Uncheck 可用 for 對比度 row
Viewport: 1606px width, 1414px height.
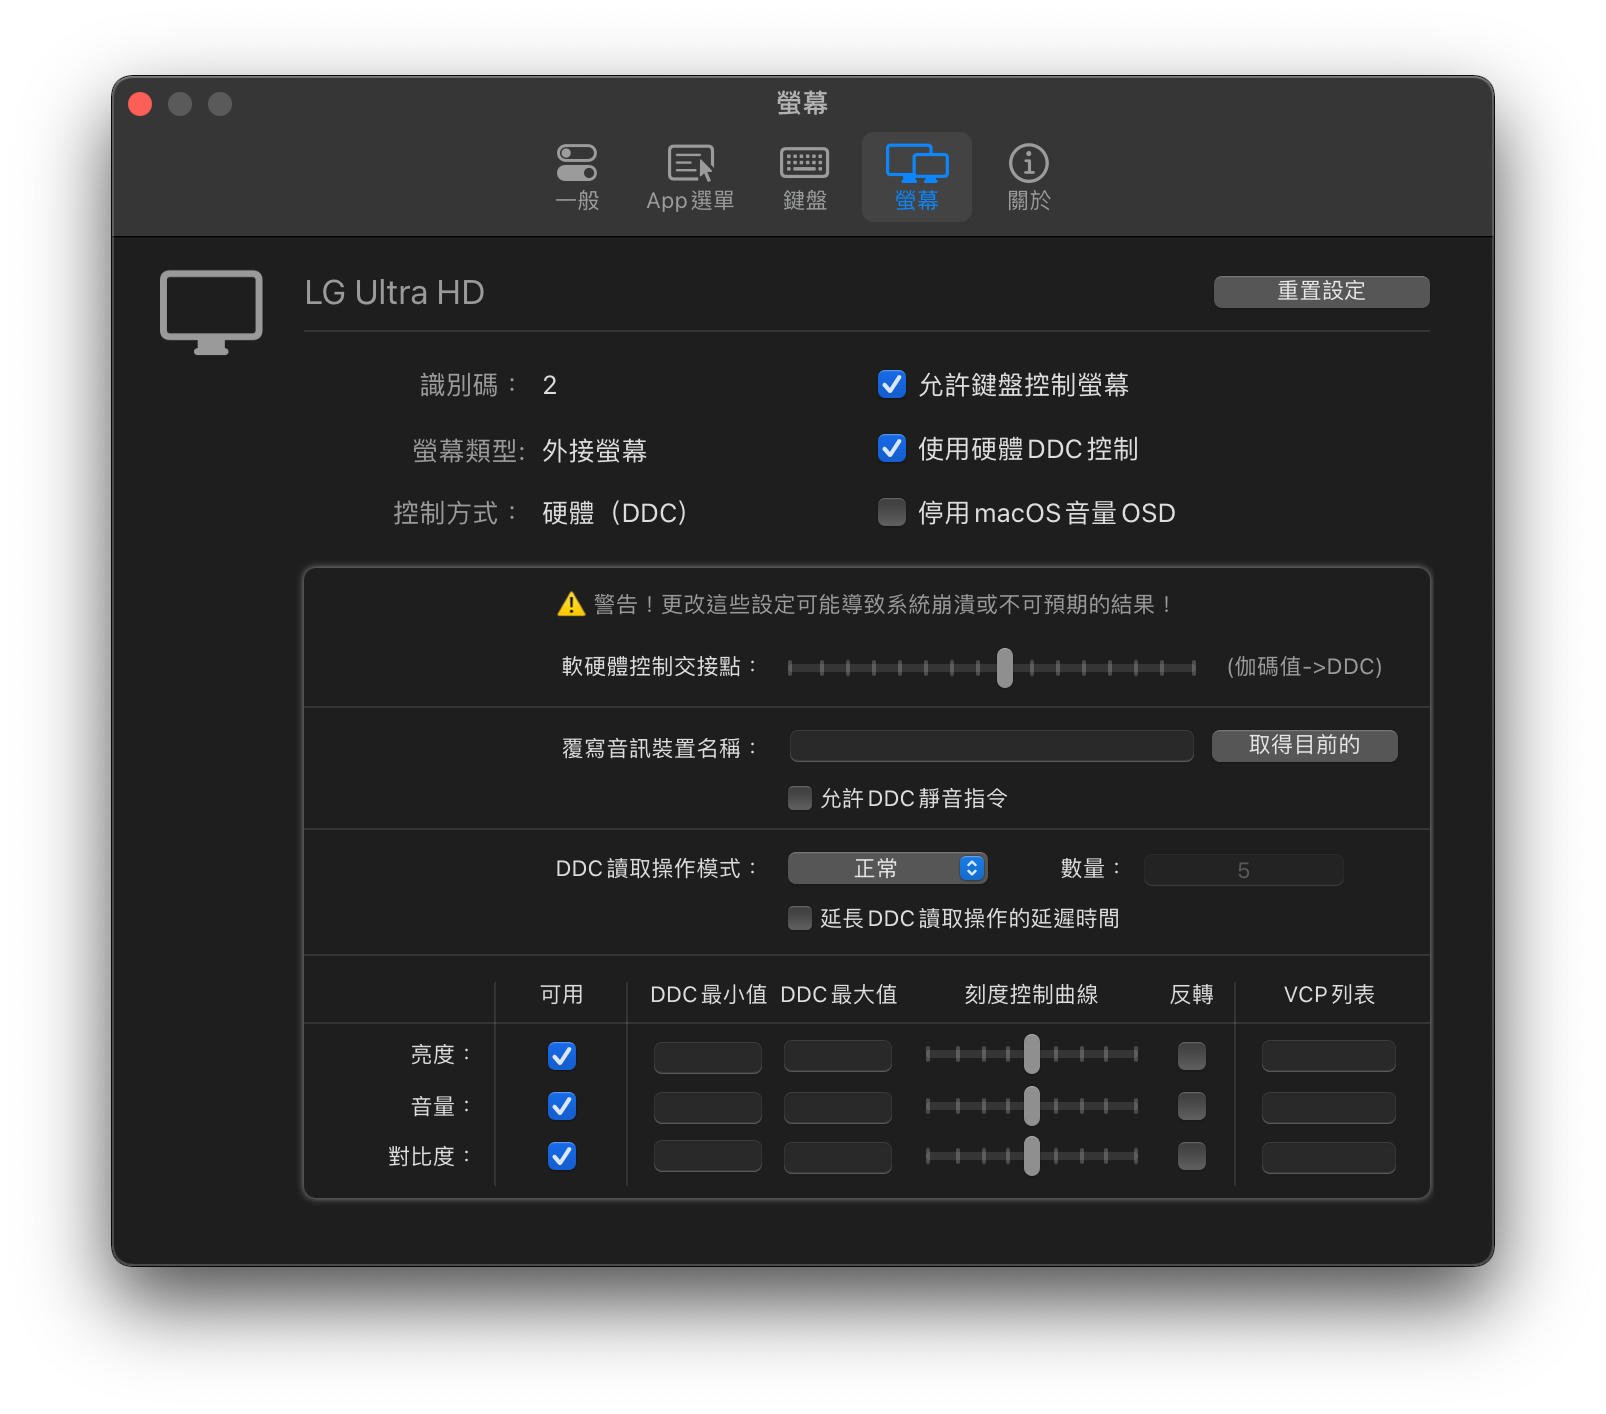(x=562, y=1156)
